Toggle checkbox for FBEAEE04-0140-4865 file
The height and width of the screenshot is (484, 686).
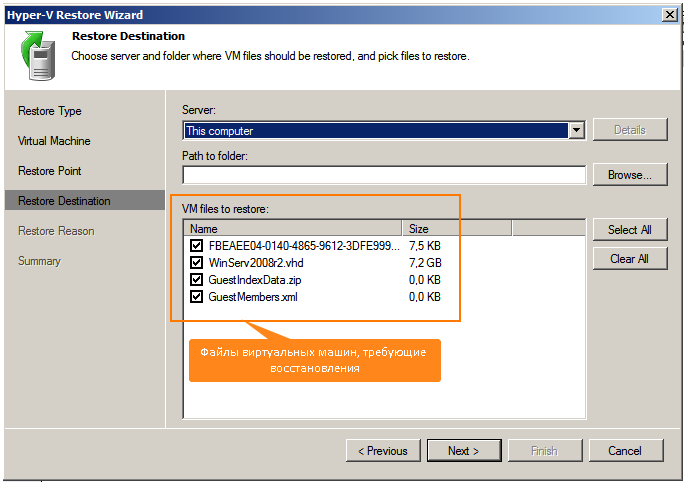pos(196,245)
